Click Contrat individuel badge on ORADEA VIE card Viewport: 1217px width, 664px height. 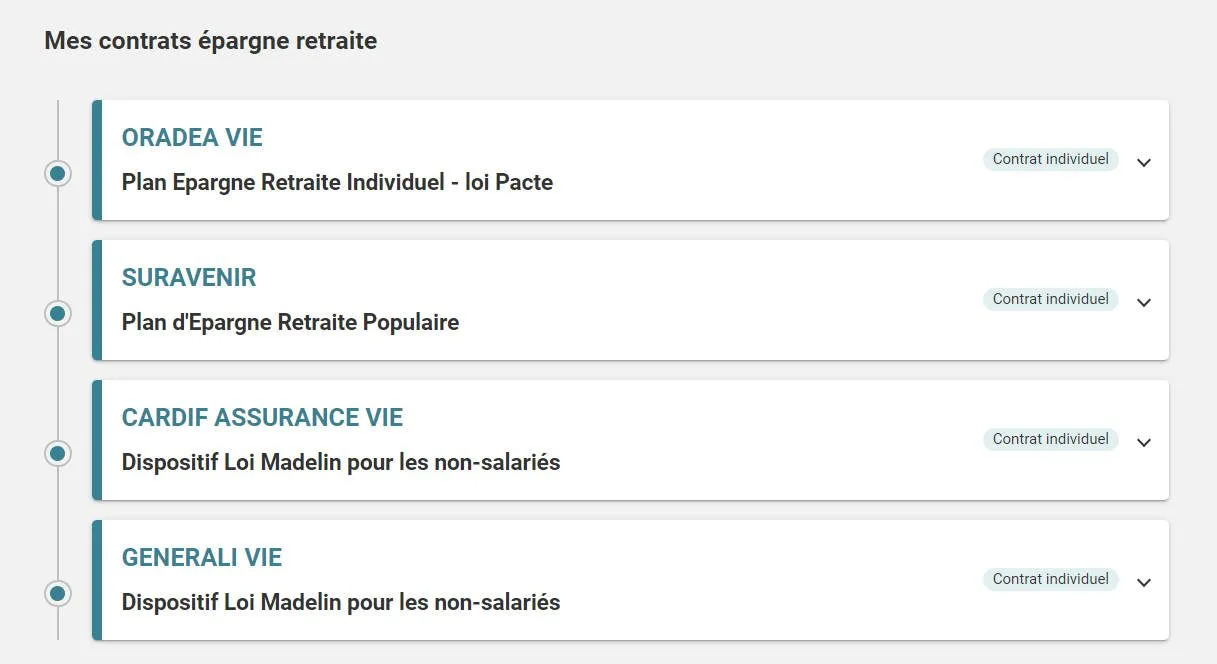pyautogui.click(x=1050, y=159)
